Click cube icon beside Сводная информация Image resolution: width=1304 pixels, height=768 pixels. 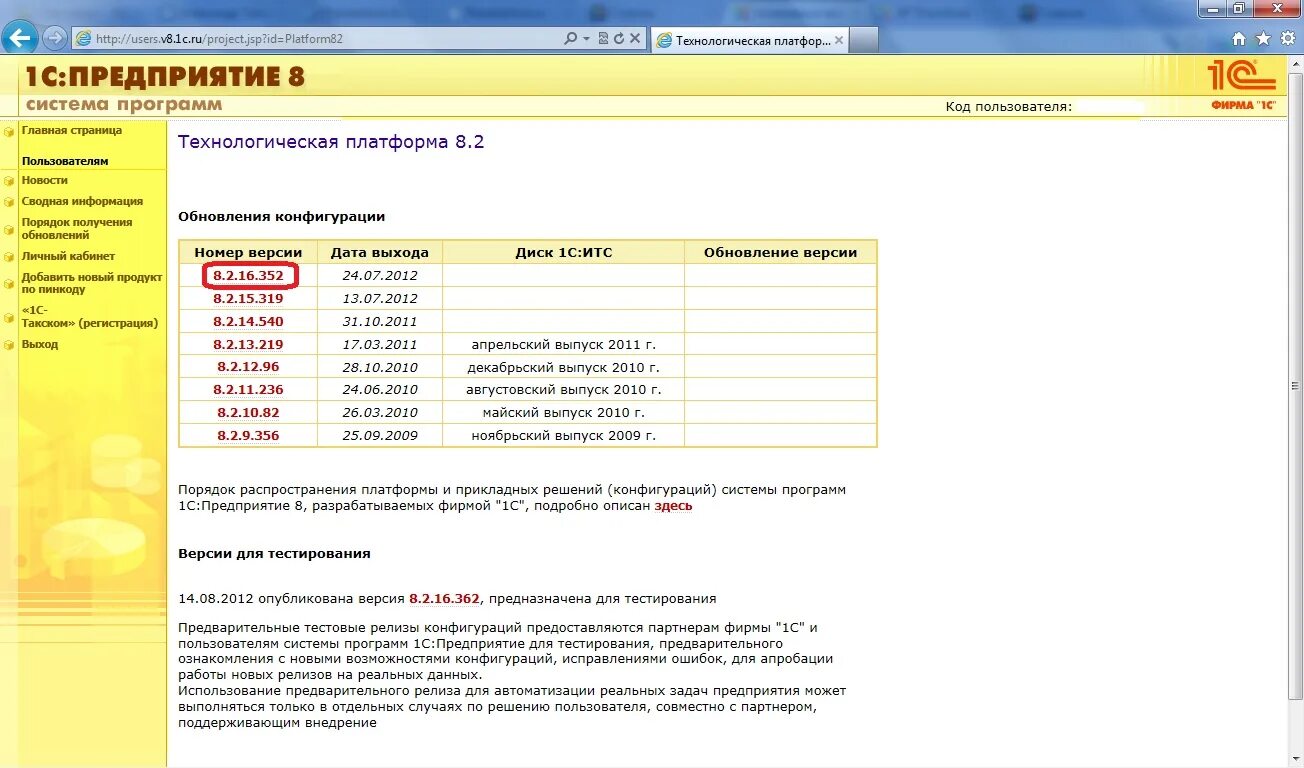(9, 202)
